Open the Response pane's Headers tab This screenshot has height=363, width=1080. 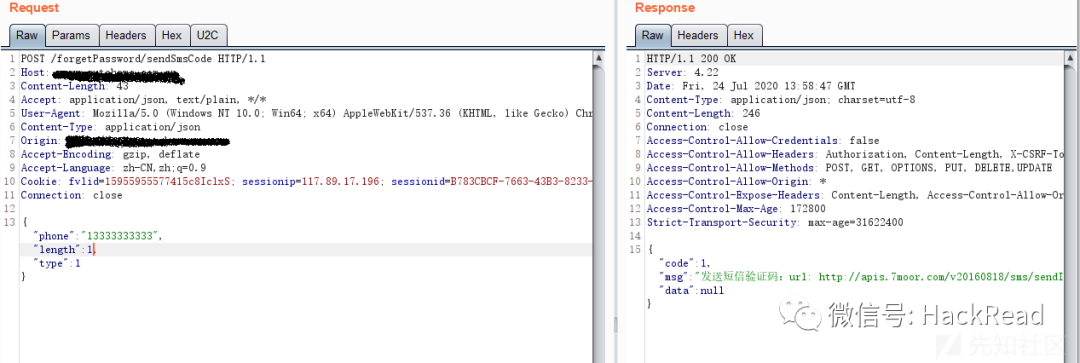coord(698,35)
